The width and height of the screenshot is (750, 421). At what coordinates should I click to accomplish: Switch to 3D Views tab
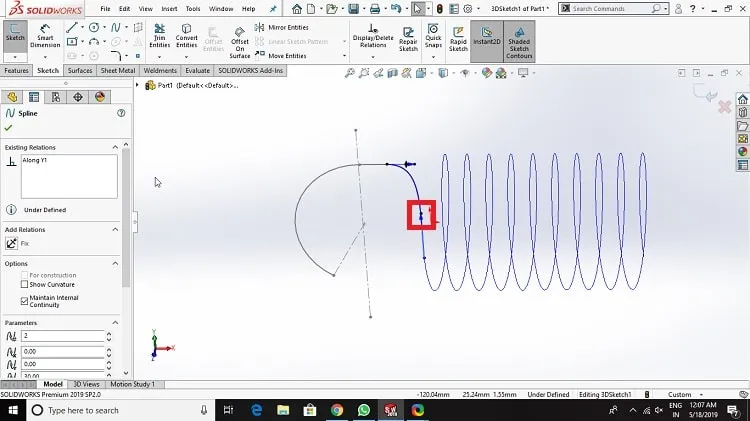click(x=86, y=384)
